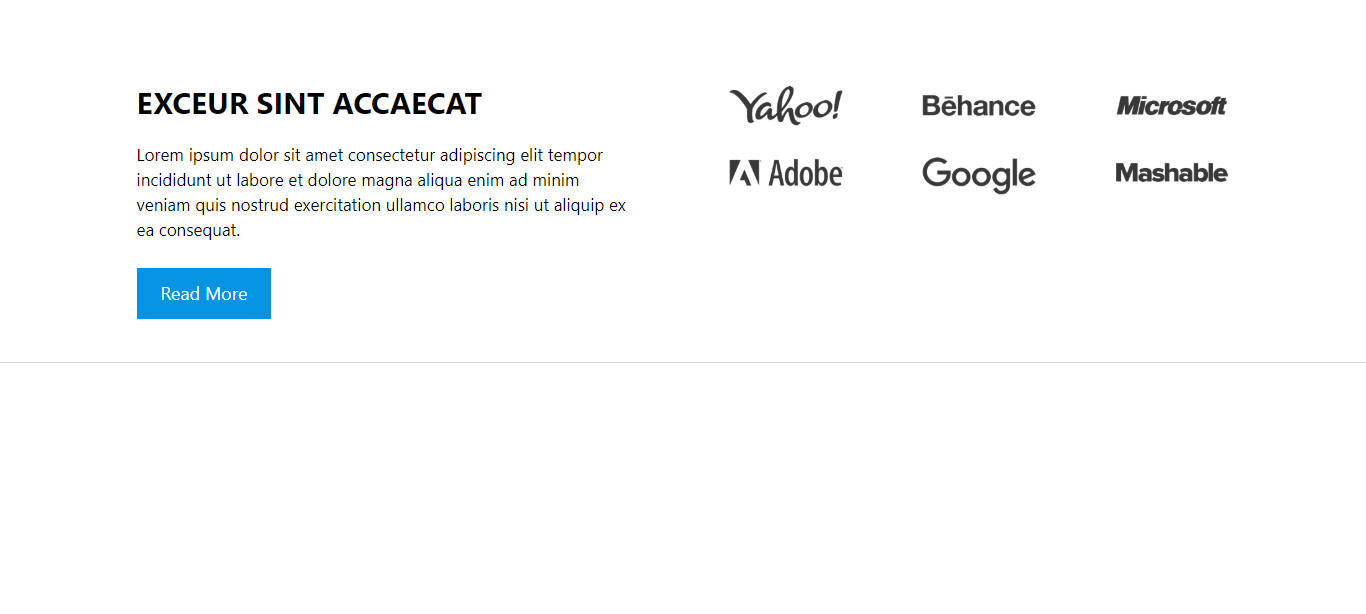Click "ea consequat." at the paragraph end
Image resolution: width=1366 pixels, height=614 pixels.
click(x=188, y=230)
